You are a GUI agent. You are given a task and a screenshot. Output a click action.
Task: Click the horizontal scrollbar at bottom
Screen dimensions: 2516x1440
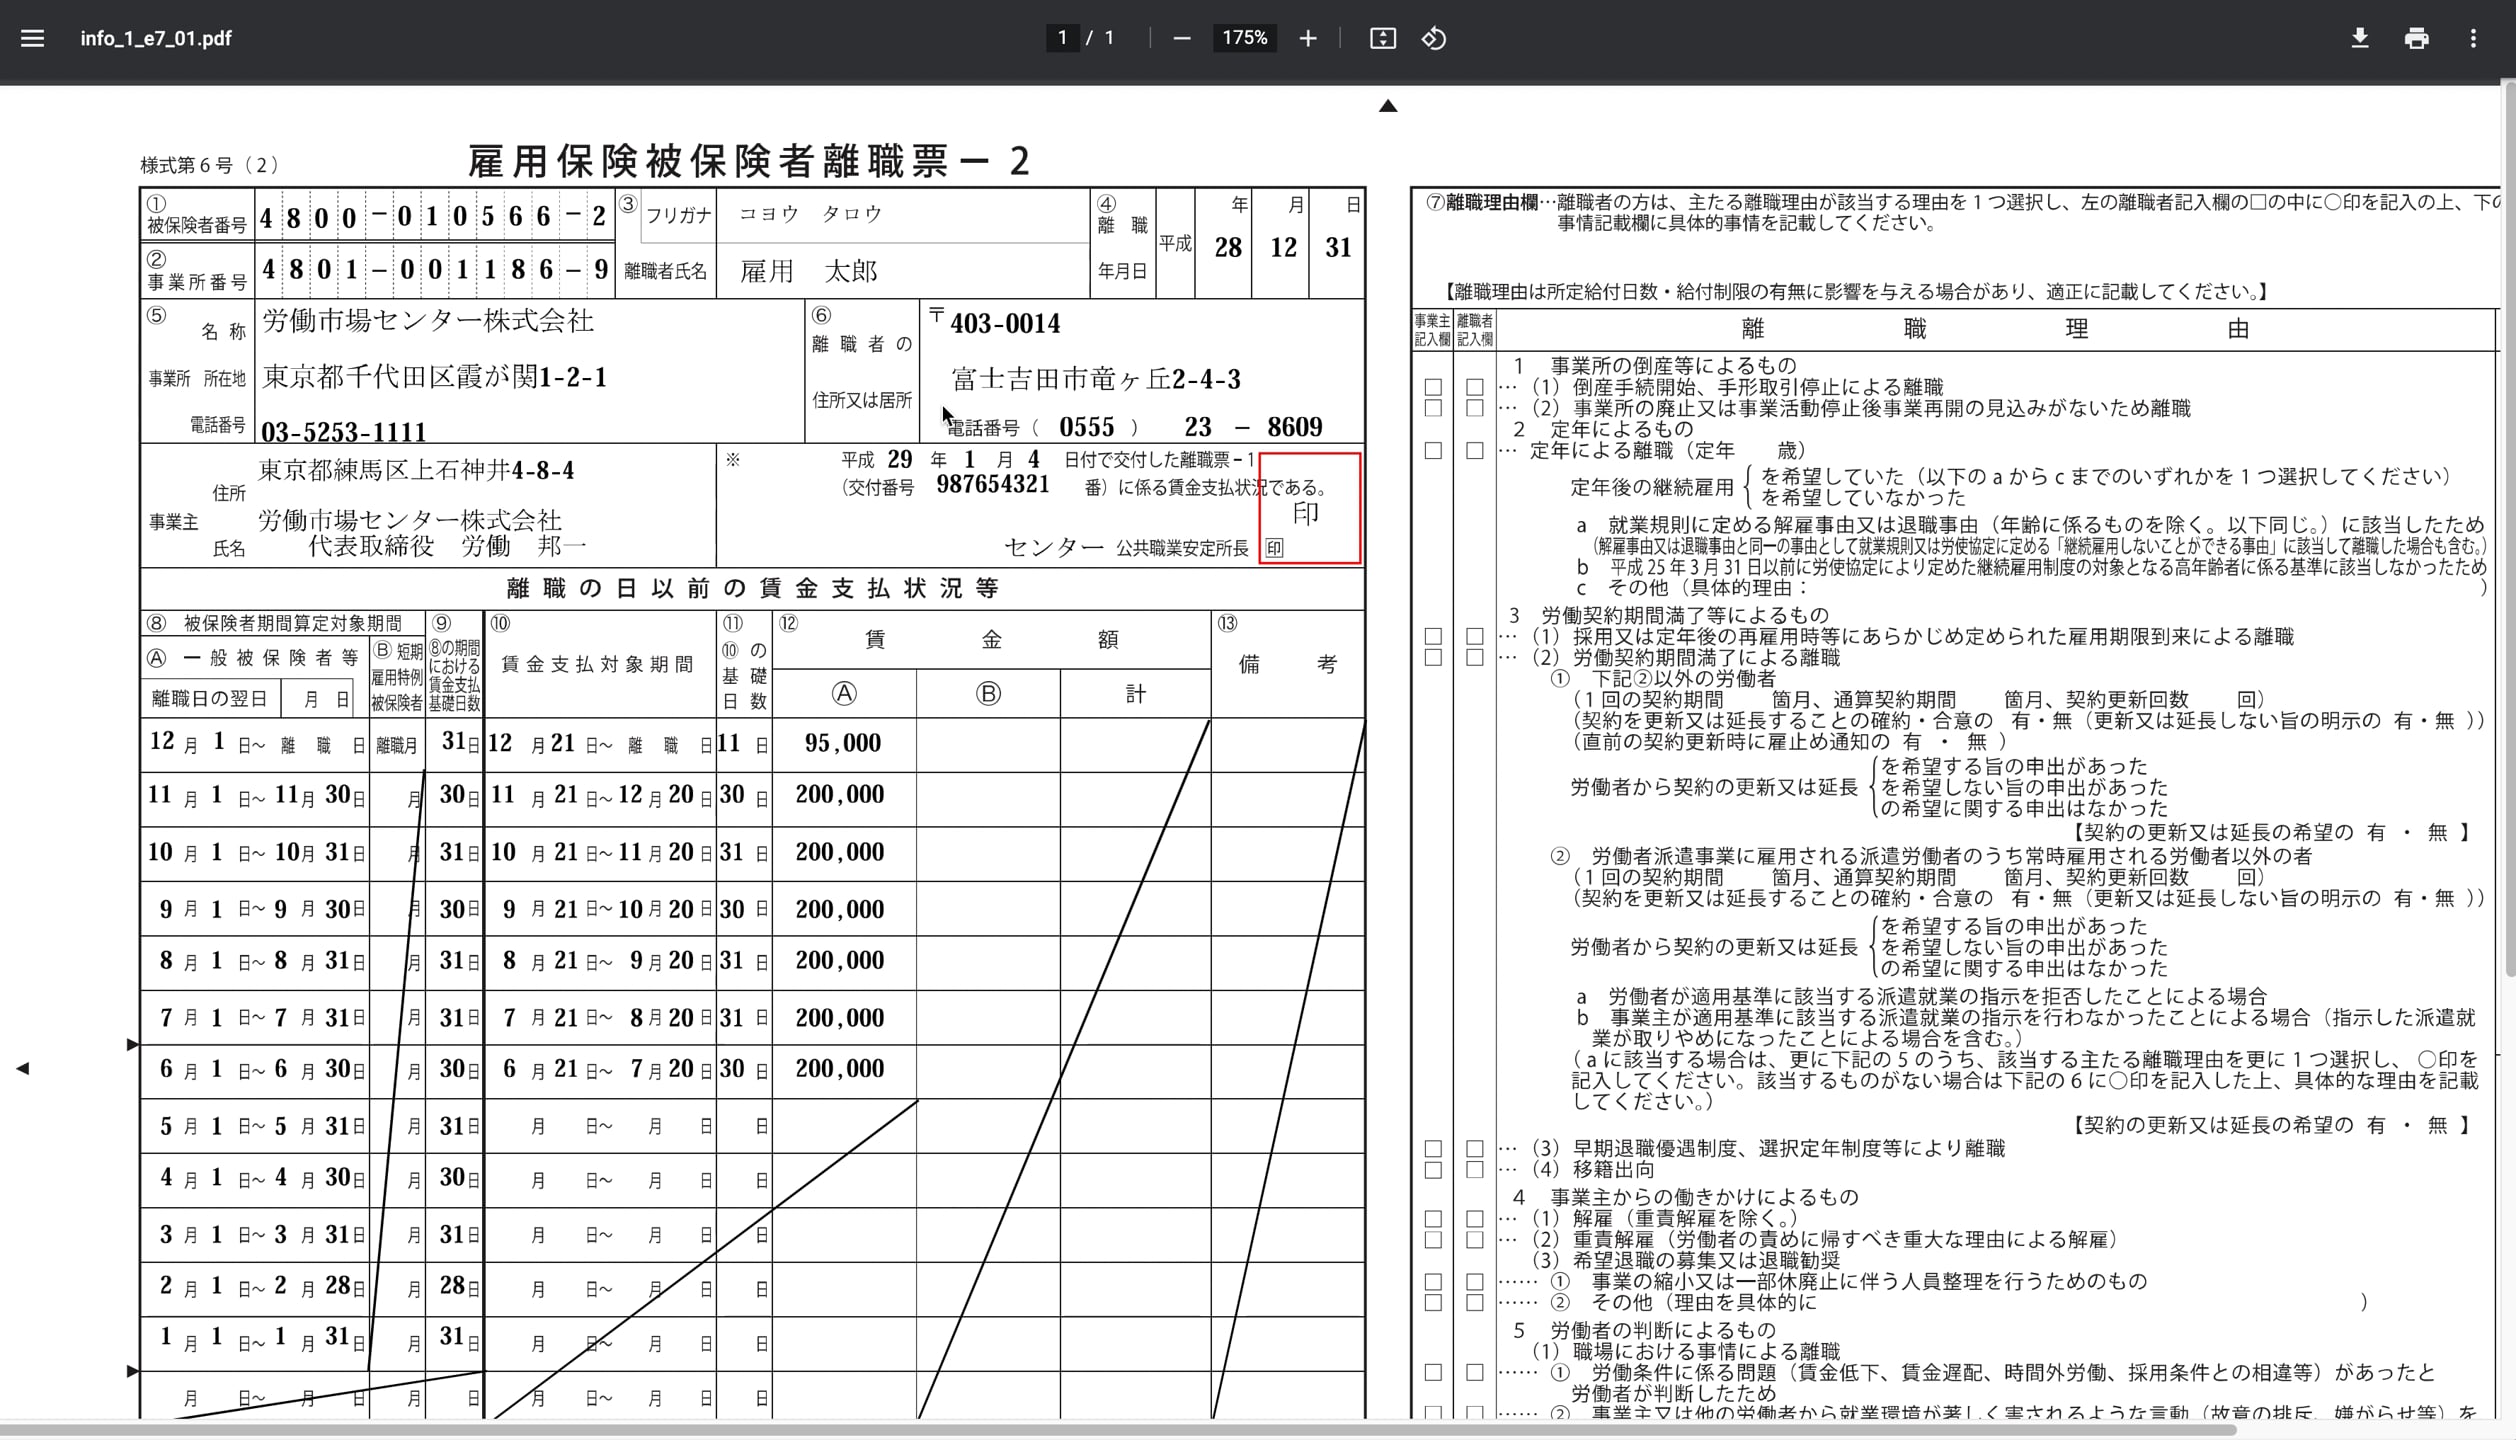click(x=1118, y=1430)
